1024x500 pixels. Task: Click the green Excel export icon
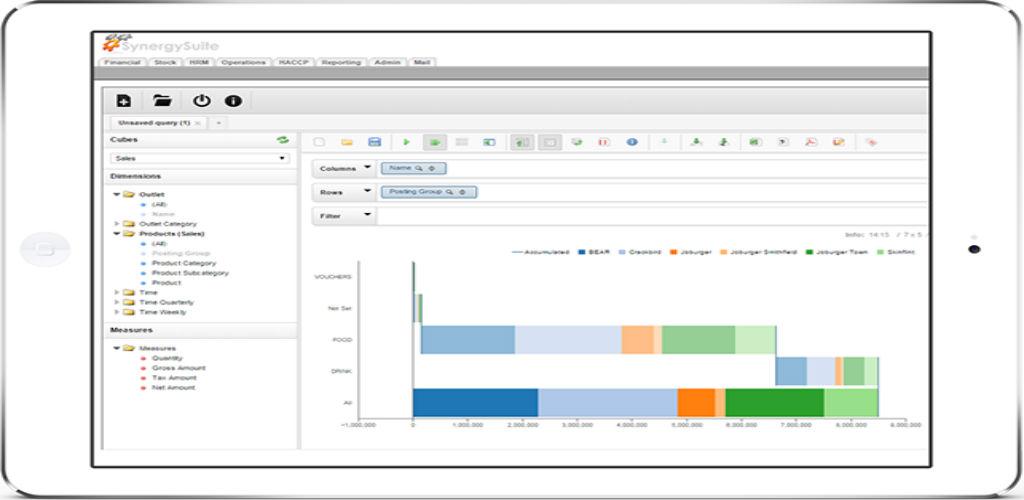pyautogui.click(x=755, y=142)
